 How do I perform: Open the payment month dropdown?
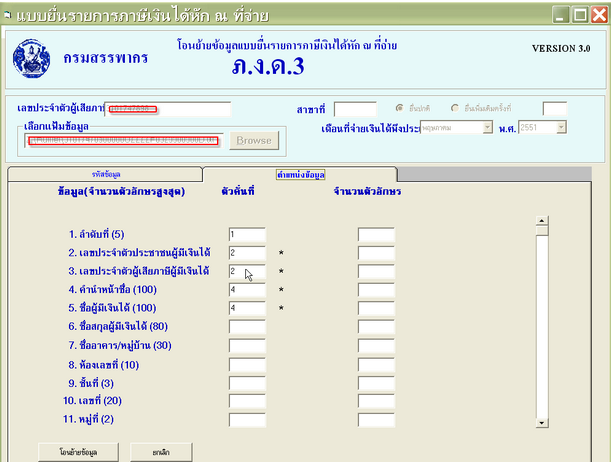click(x=487, y=127)
